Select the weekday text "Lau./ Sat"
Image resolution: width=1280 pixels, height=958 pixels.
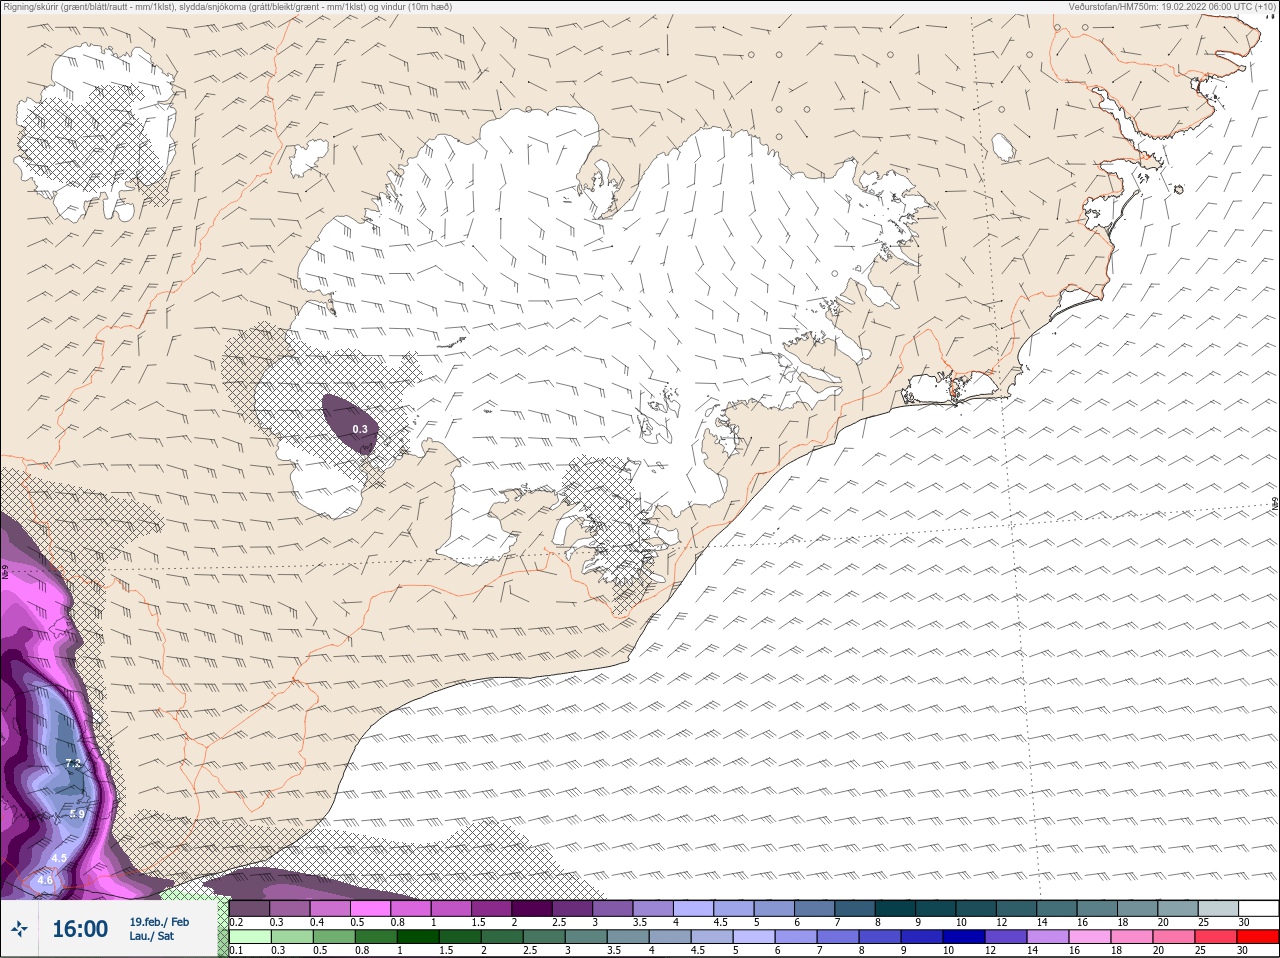click(x=152, y=937)
